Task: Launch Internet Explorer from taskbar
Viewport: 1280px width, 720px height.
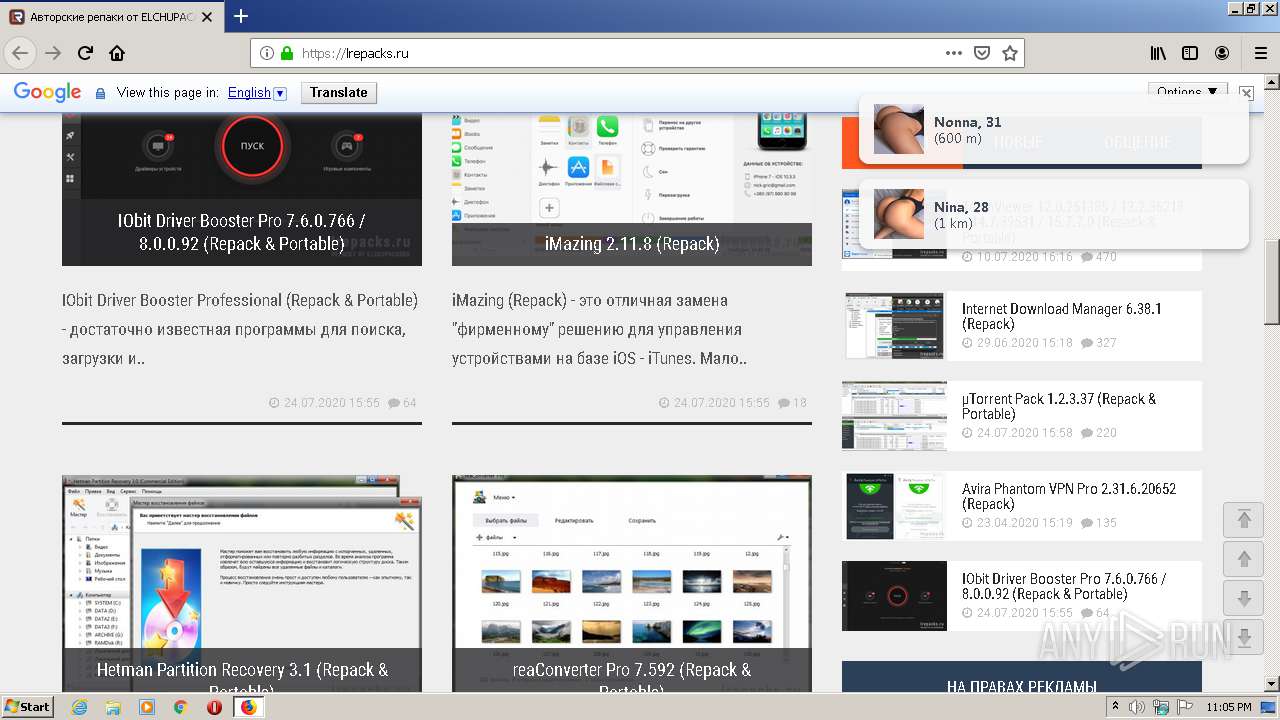Action: point(80,707)
